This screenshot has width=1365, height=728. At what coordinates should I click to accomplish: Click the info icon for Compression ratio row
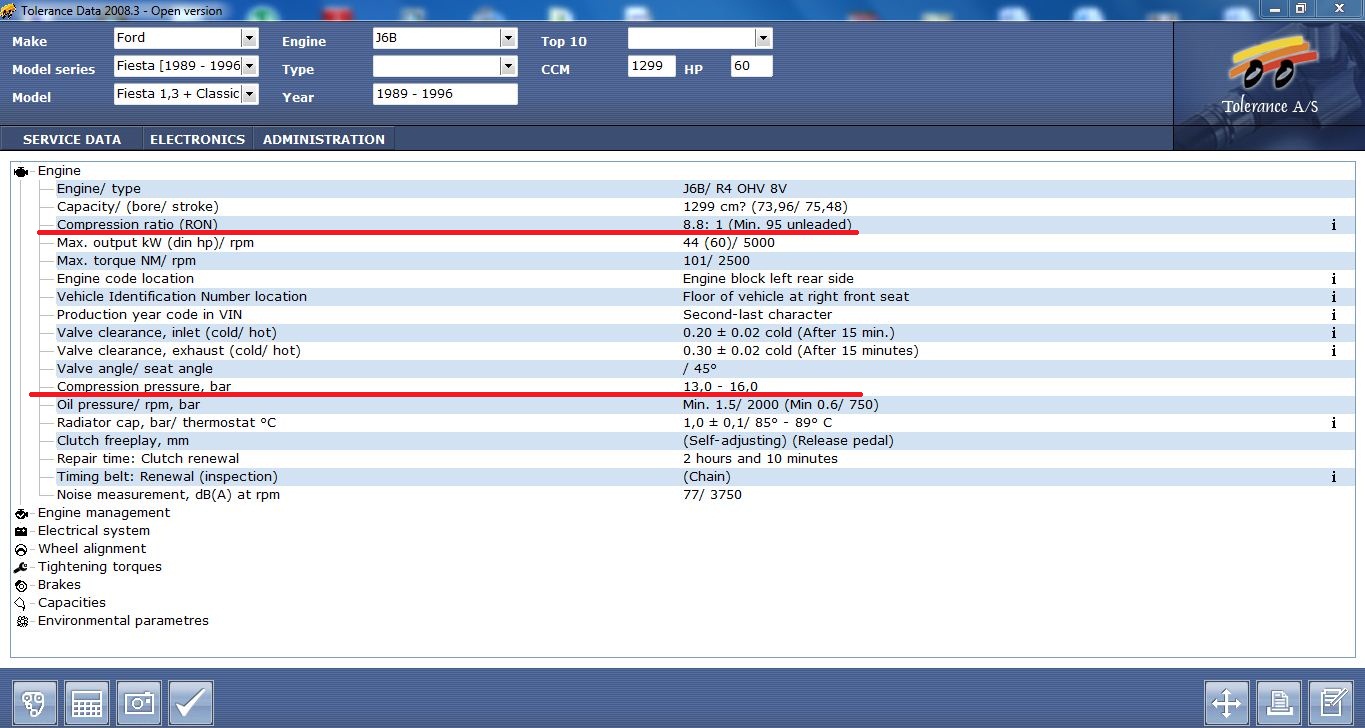coord(1334,225)
